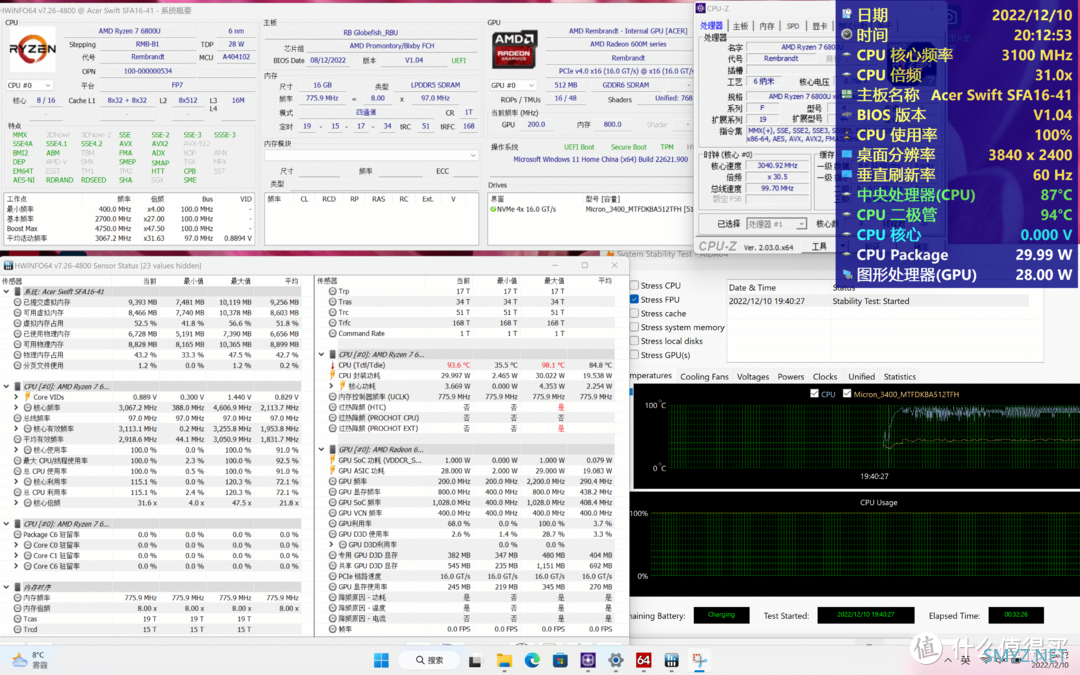
Task: Expand the Core C0 驻留率 row
Action: tap(17, 545)
